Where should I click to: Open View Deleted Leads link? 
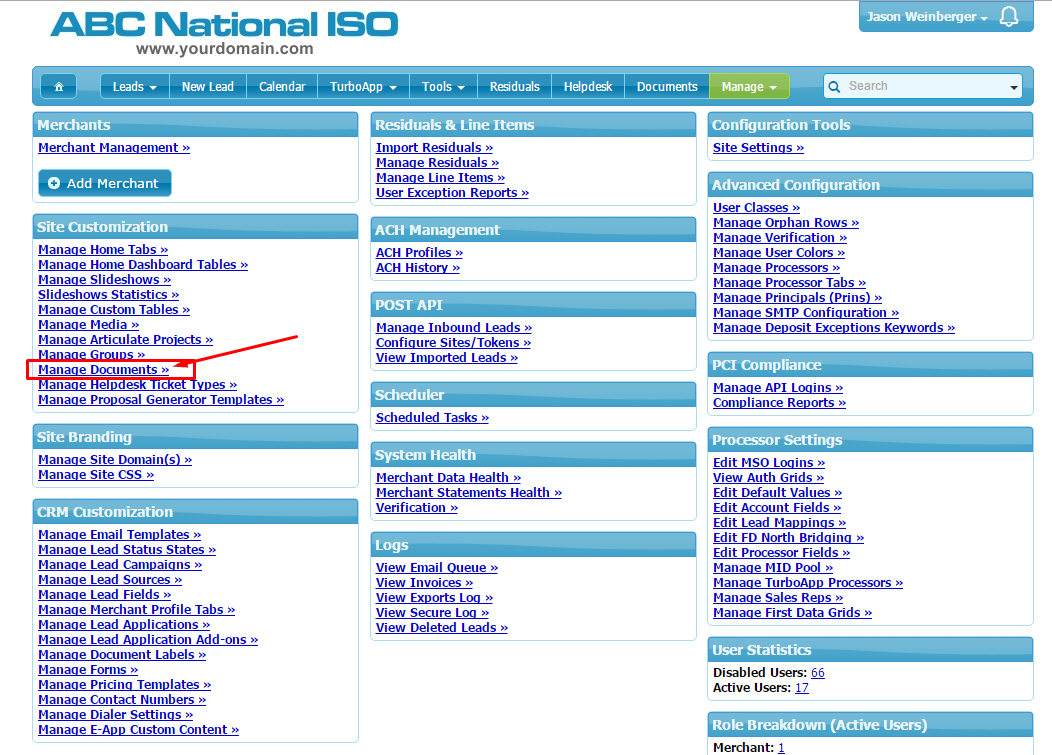[x=441, y=628]
